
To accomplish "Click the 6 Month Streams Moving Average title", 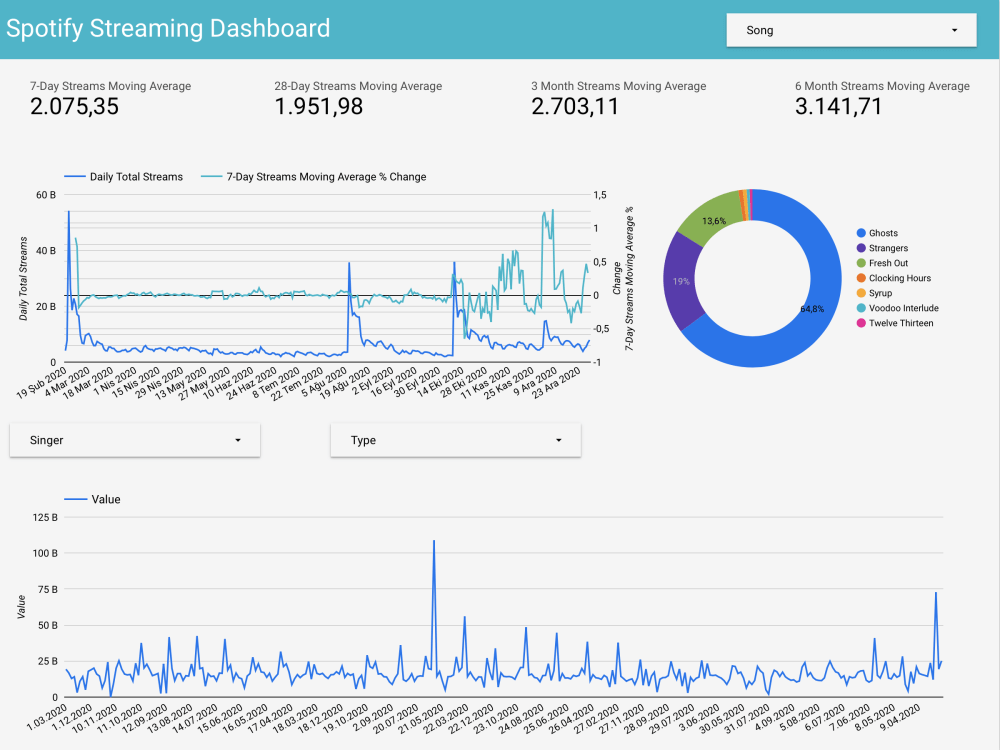I will tap(882, 86).
